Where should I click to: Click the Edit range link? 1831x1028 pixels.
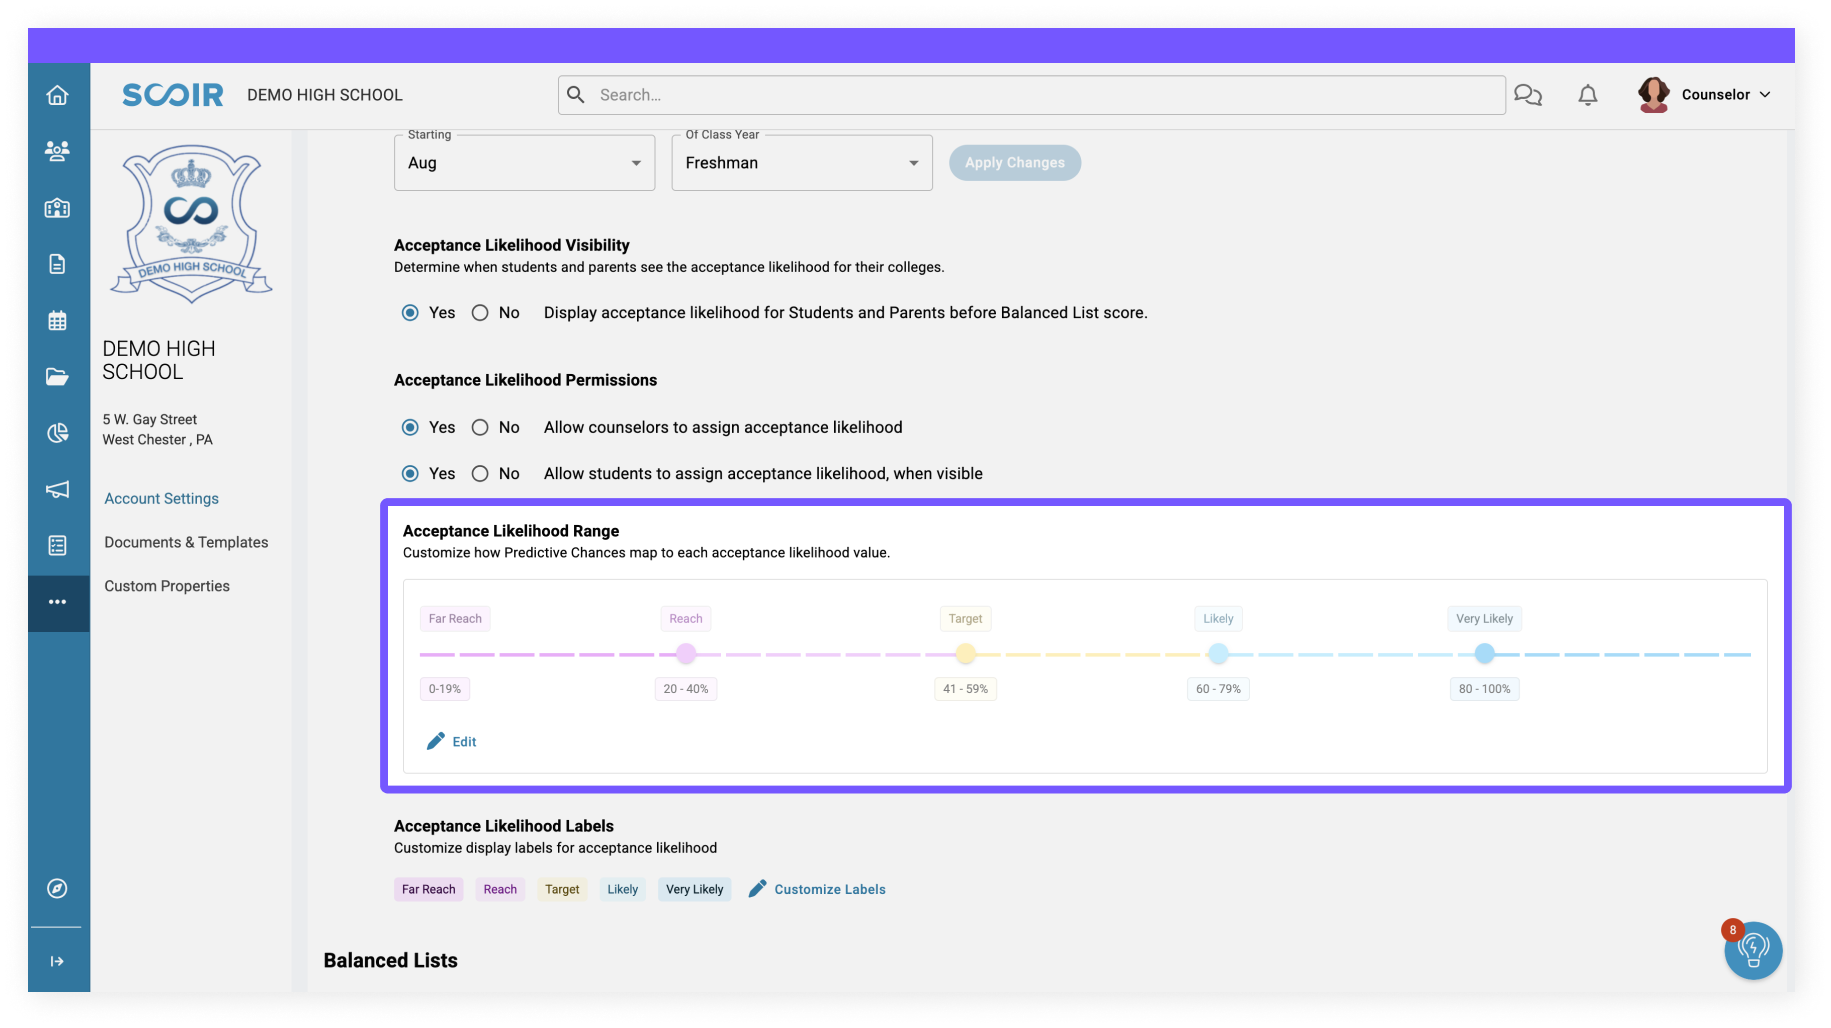(x=464, y=742)
